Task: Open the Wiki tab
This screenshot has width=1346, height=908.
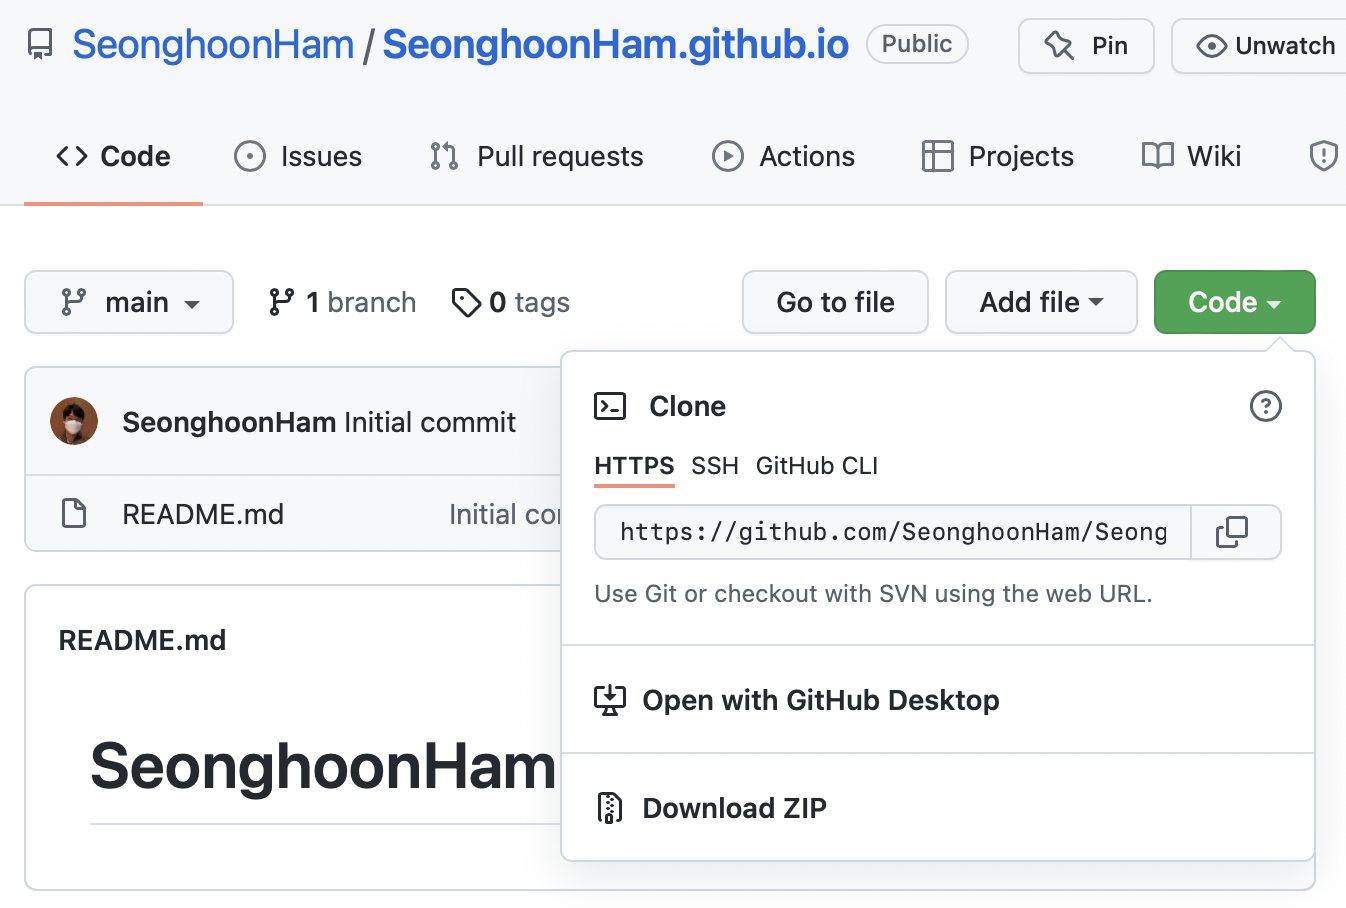Action: point(1191,156)
